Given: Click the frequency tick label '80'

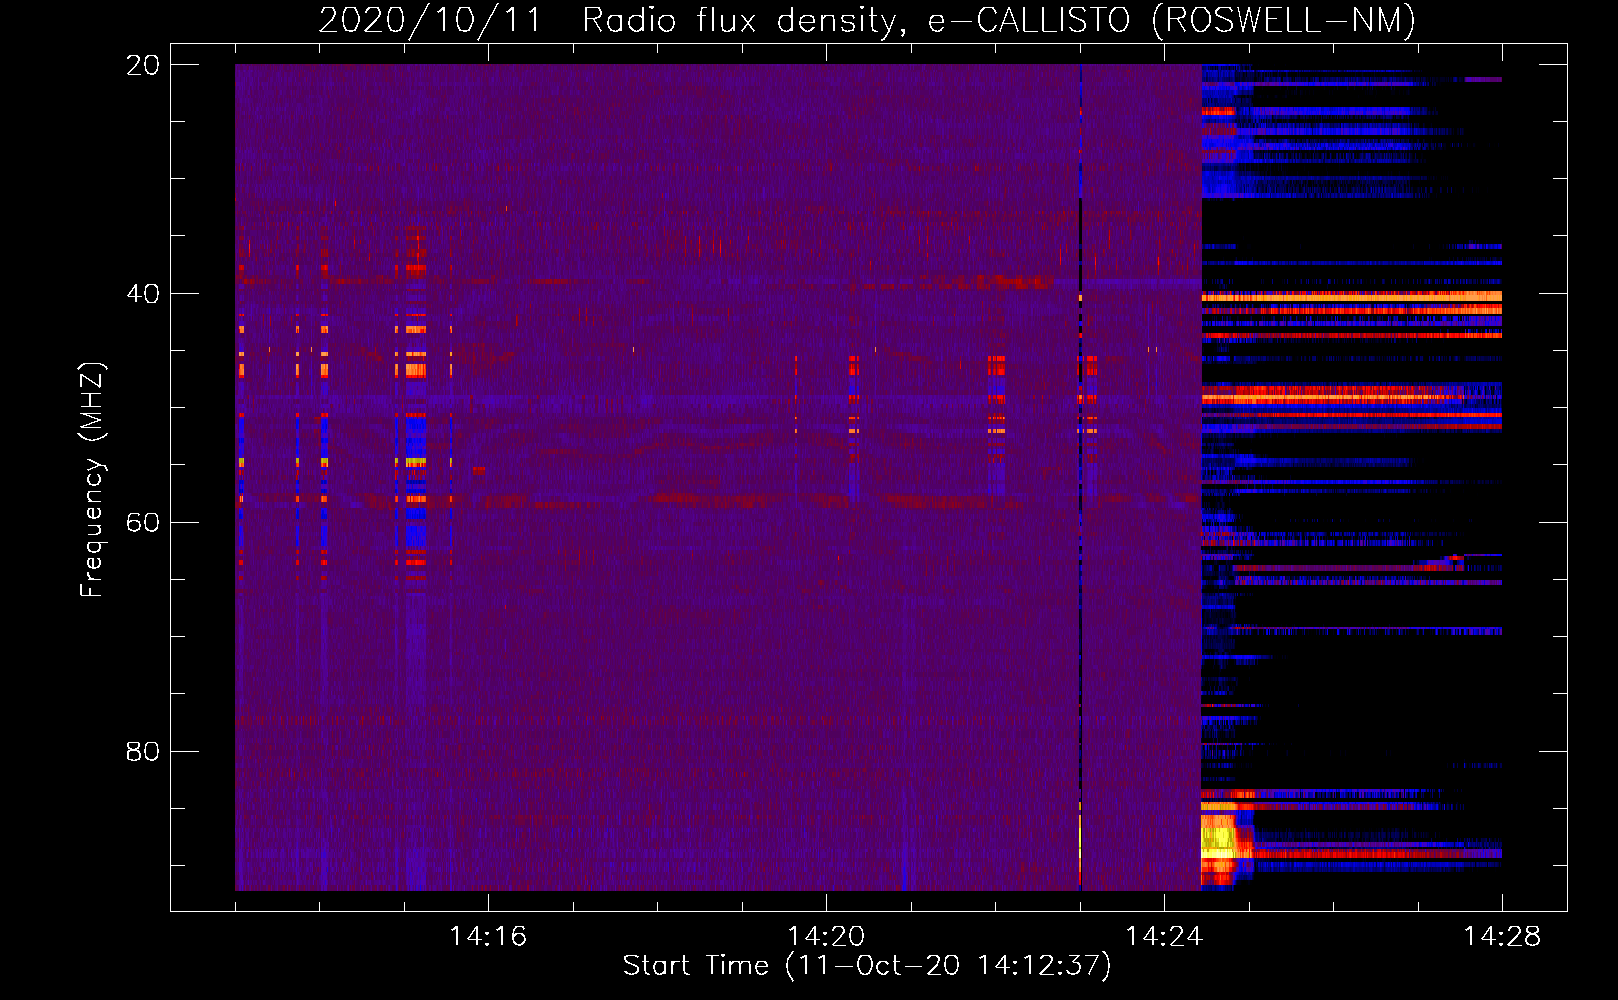Looking at the screenshot, I should (x=143, y=751).
